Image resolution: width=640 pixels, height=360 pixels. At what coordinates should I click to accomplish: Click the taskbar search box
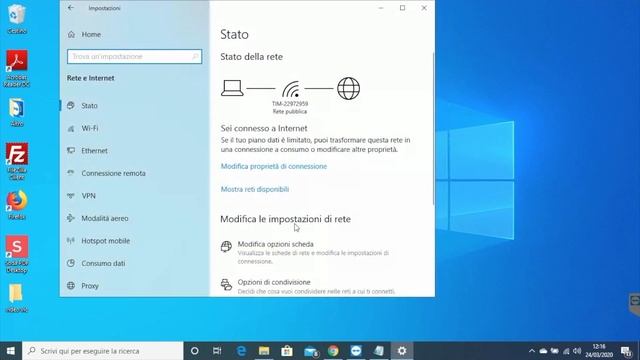(102, 351)
